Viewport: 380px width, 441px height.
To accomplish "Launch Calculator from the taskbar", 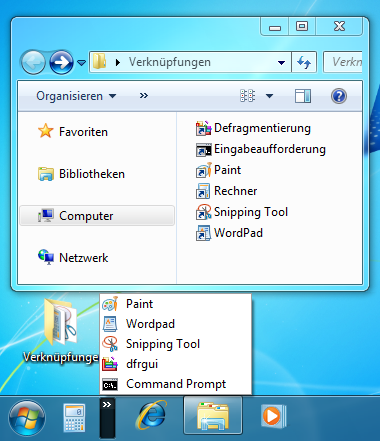I will (x=74, y=418).
